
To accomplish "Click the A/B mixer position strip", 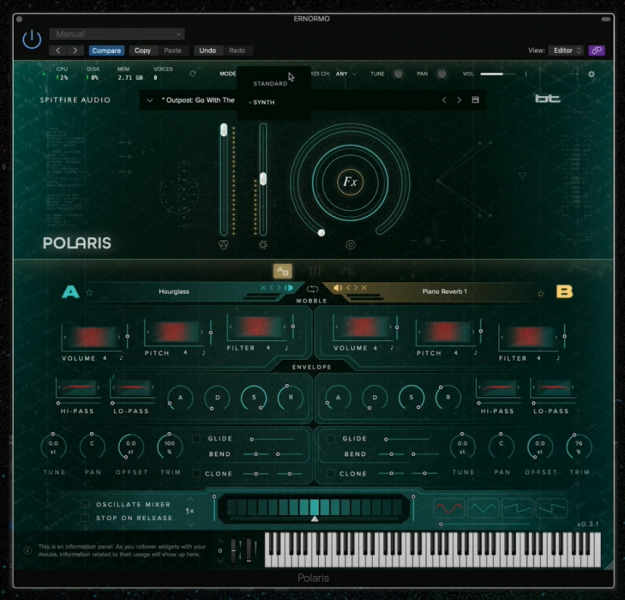I will click(x=314, y=508).
